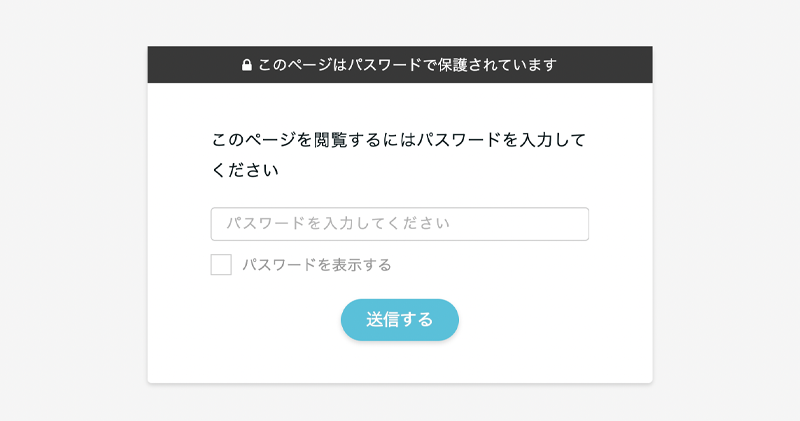Click the password input field
This screenshot has width=800, height=421.
click(399, 224)
